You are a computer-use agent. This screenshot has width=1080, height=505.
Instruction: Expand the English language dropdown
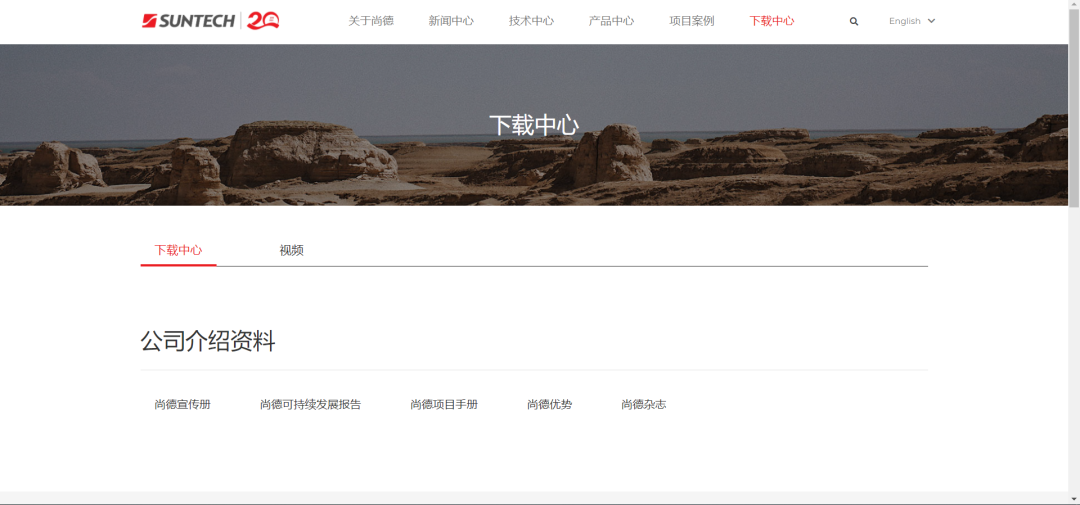911,21
